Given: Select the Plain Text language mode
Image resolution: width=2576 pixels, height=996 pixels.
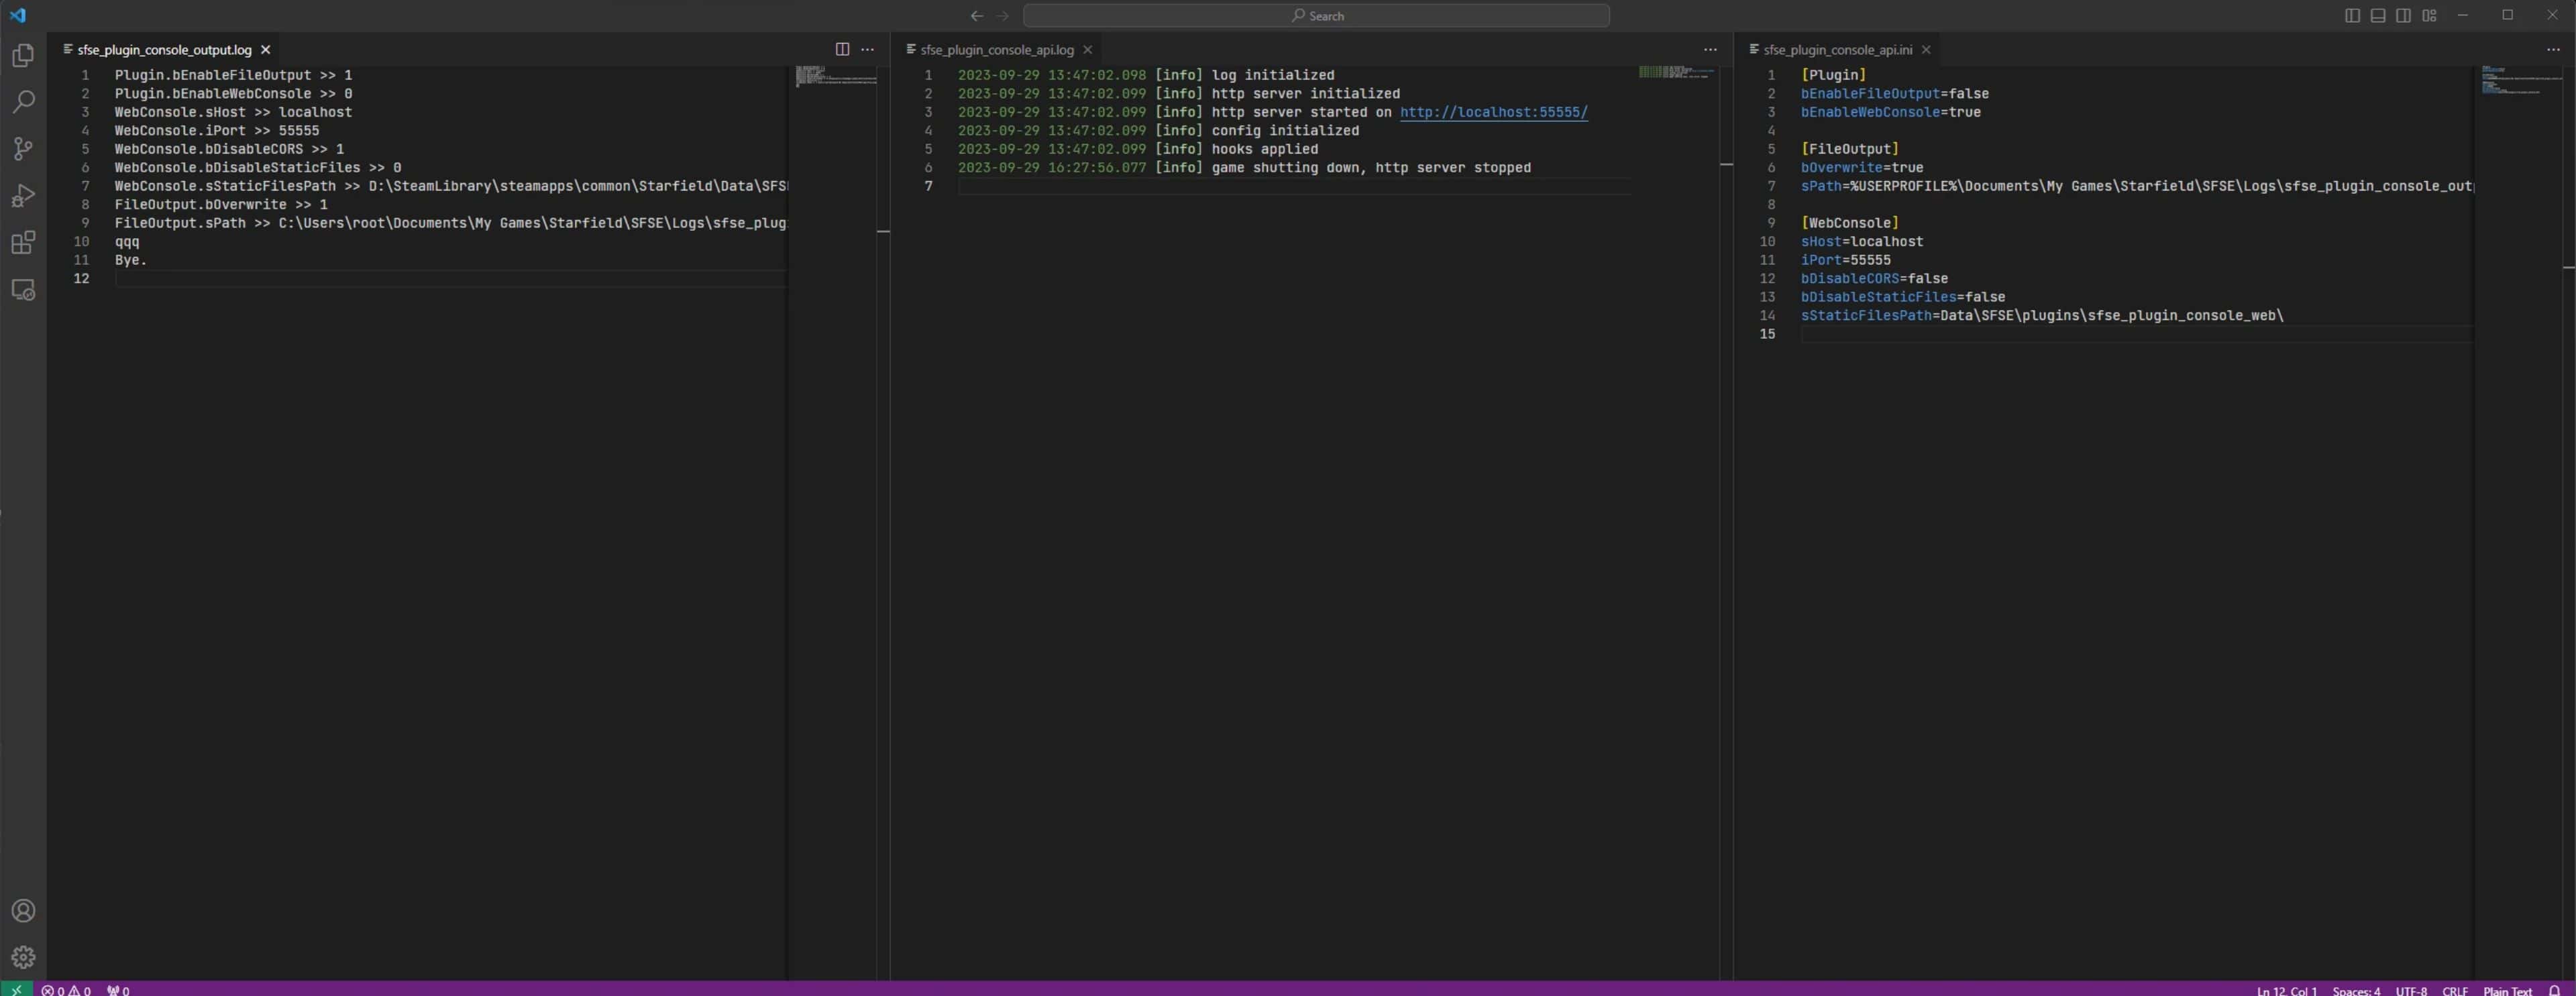Looking at the screenshot, I should [2507, 990].
